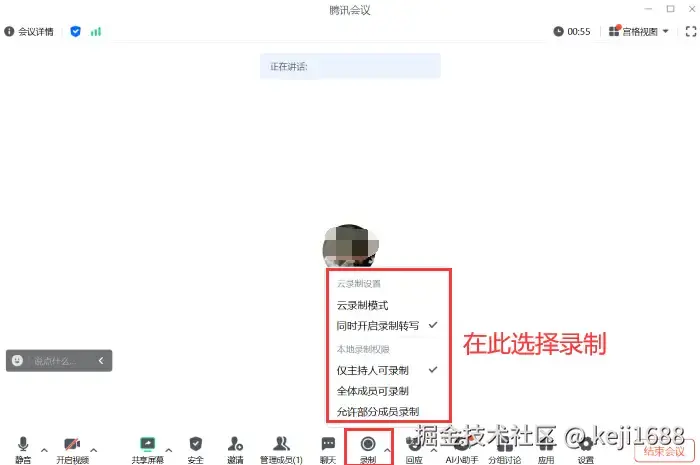Open the 宫格视图 layout dropdown

pos(639,31)
